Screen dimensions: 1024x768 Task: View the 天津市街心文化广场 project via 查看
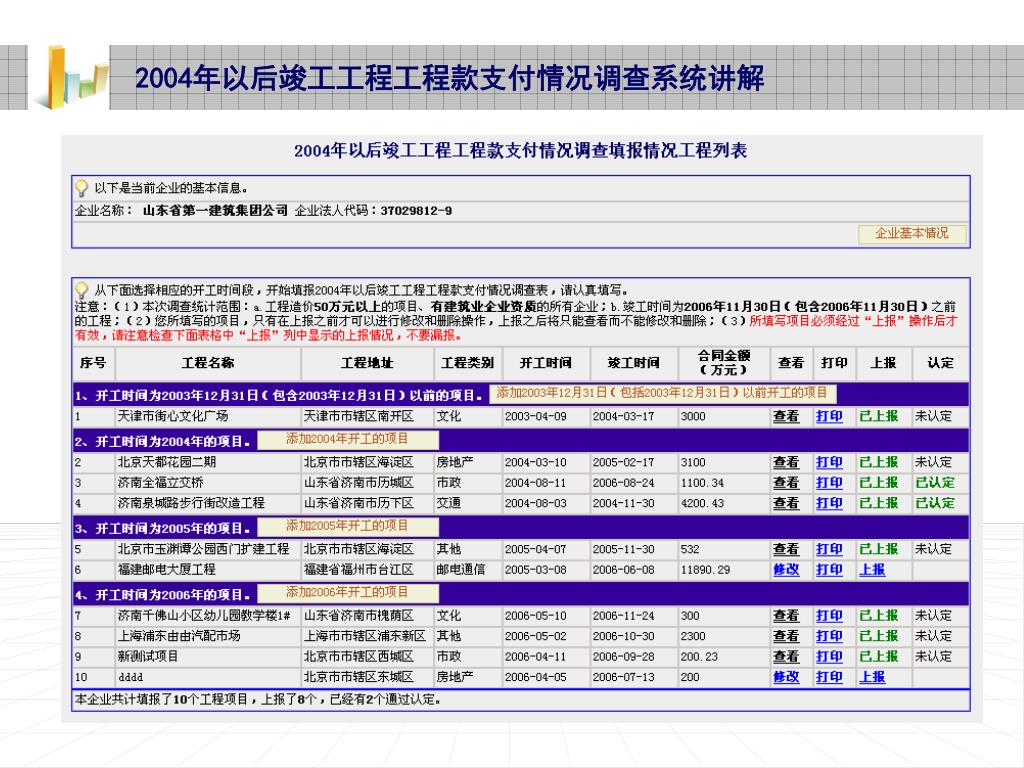[786, 416]
